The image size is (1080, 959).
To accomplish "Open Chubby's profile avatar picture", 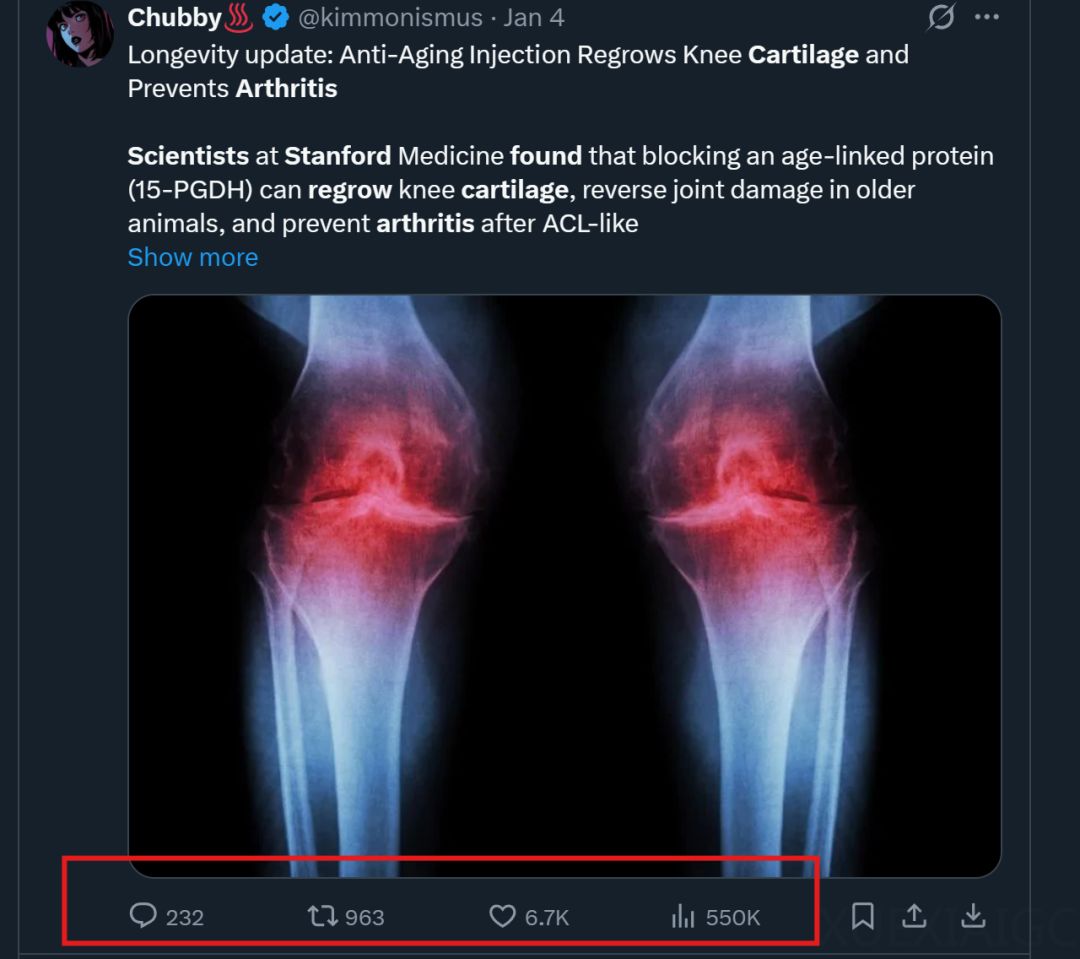I will pos(80,34).
